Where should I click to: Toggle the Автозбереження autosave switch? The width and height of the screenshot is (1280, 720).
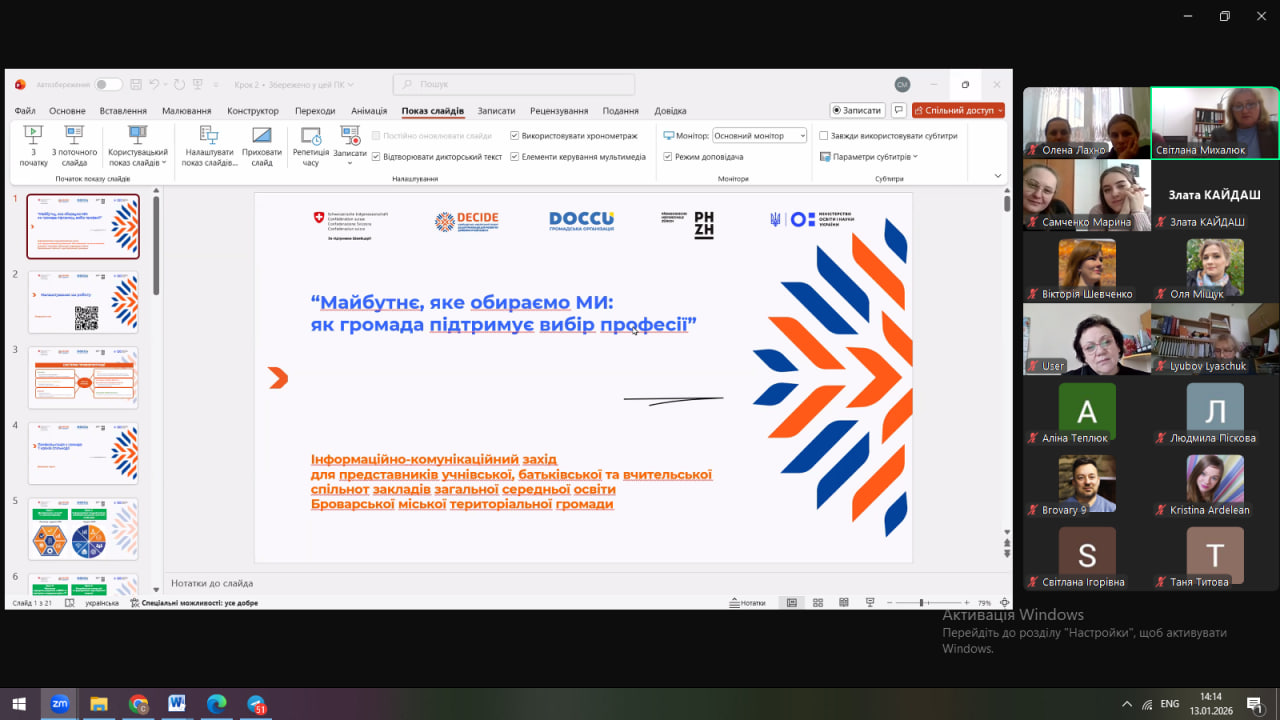click(x=109, y=85)
